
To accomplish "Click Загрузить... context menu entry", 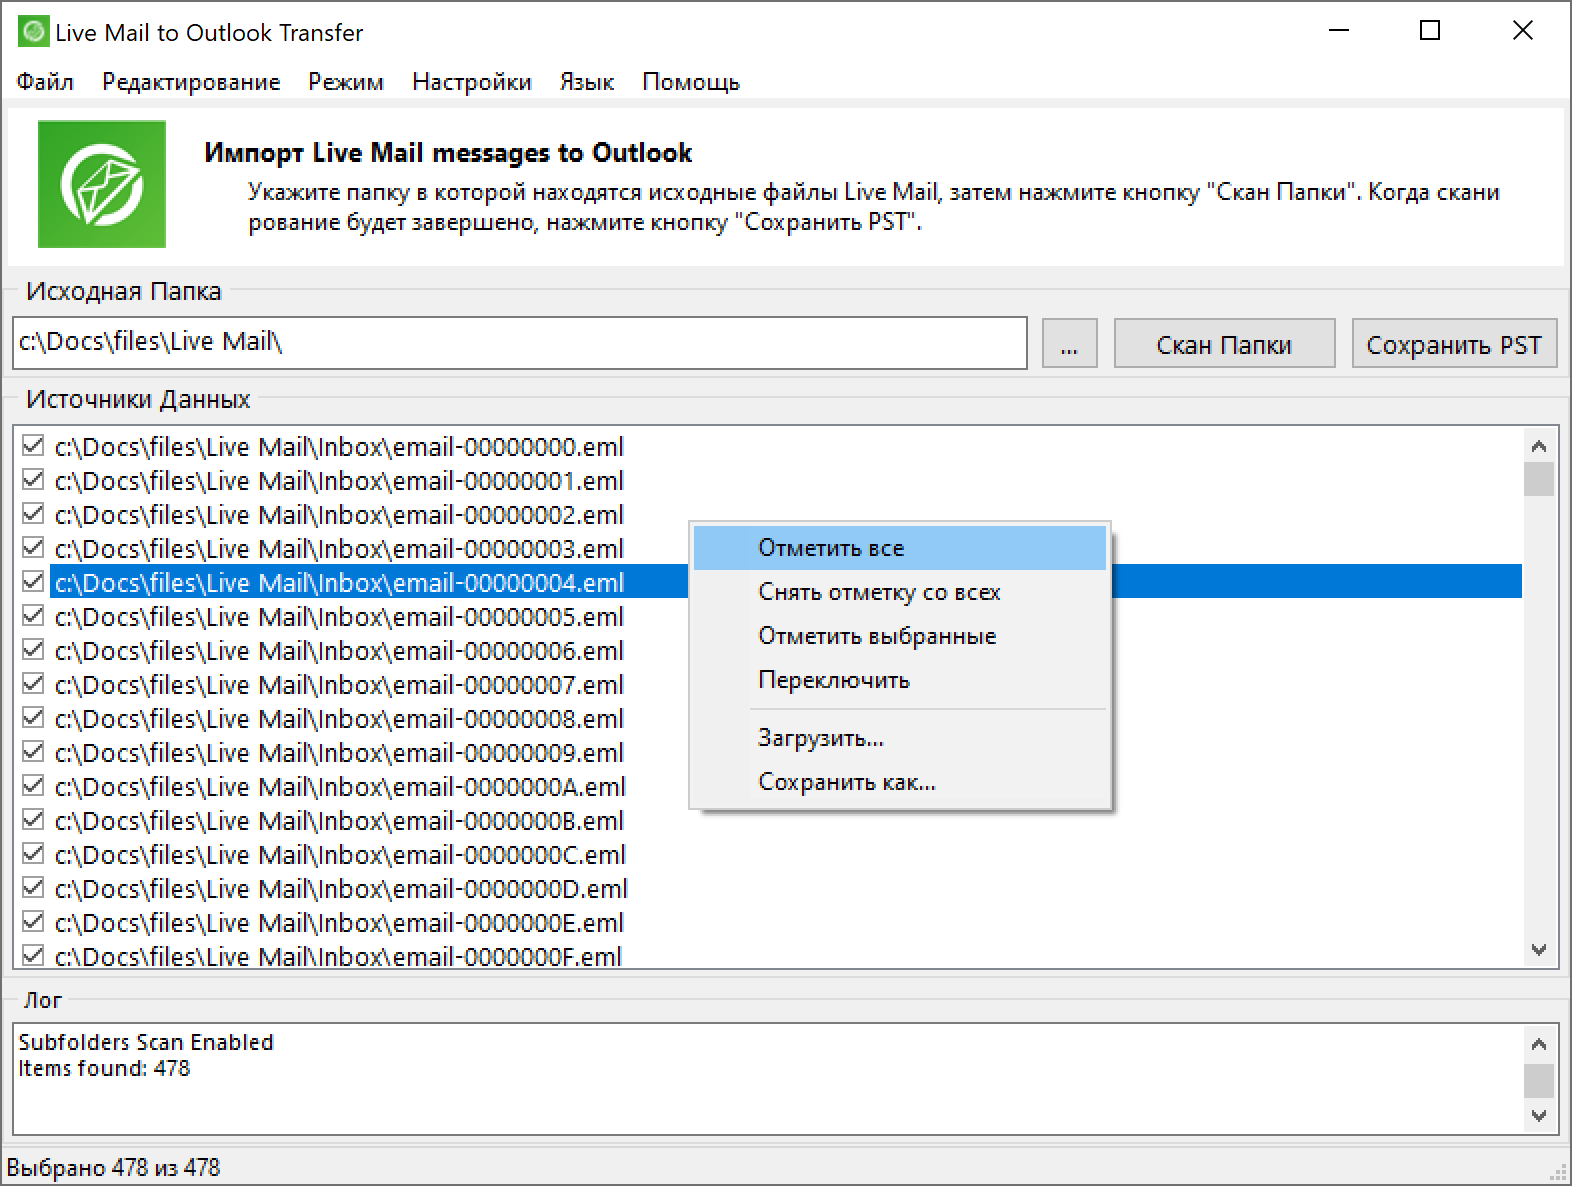I will coord(900,738).
